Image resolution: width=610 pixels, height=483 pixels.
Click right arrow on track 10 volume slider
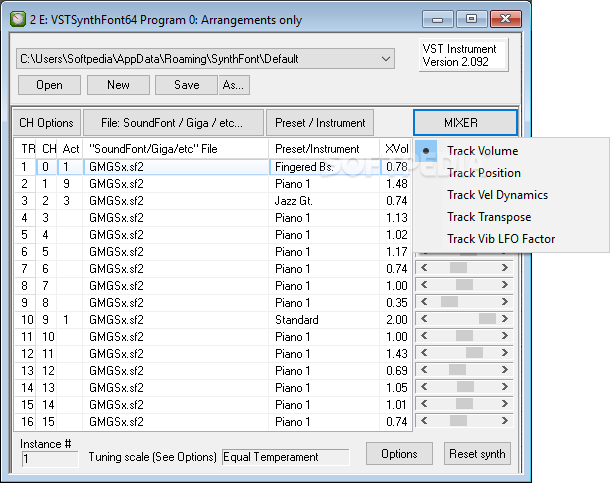(x=505, y=319)
